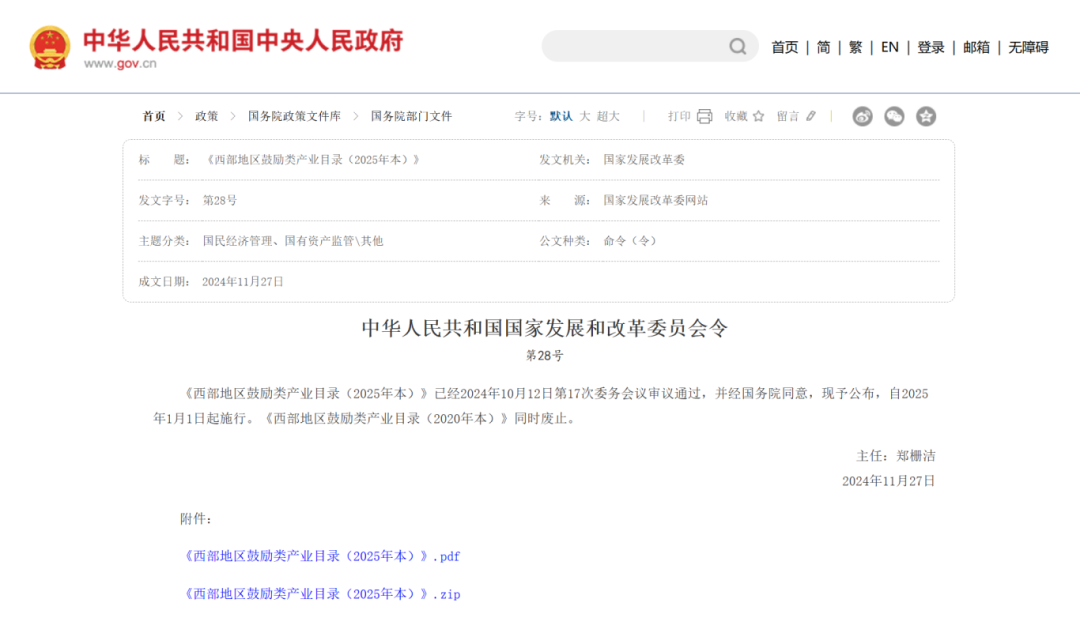Set font size to 超大

(x=608, y=116)
